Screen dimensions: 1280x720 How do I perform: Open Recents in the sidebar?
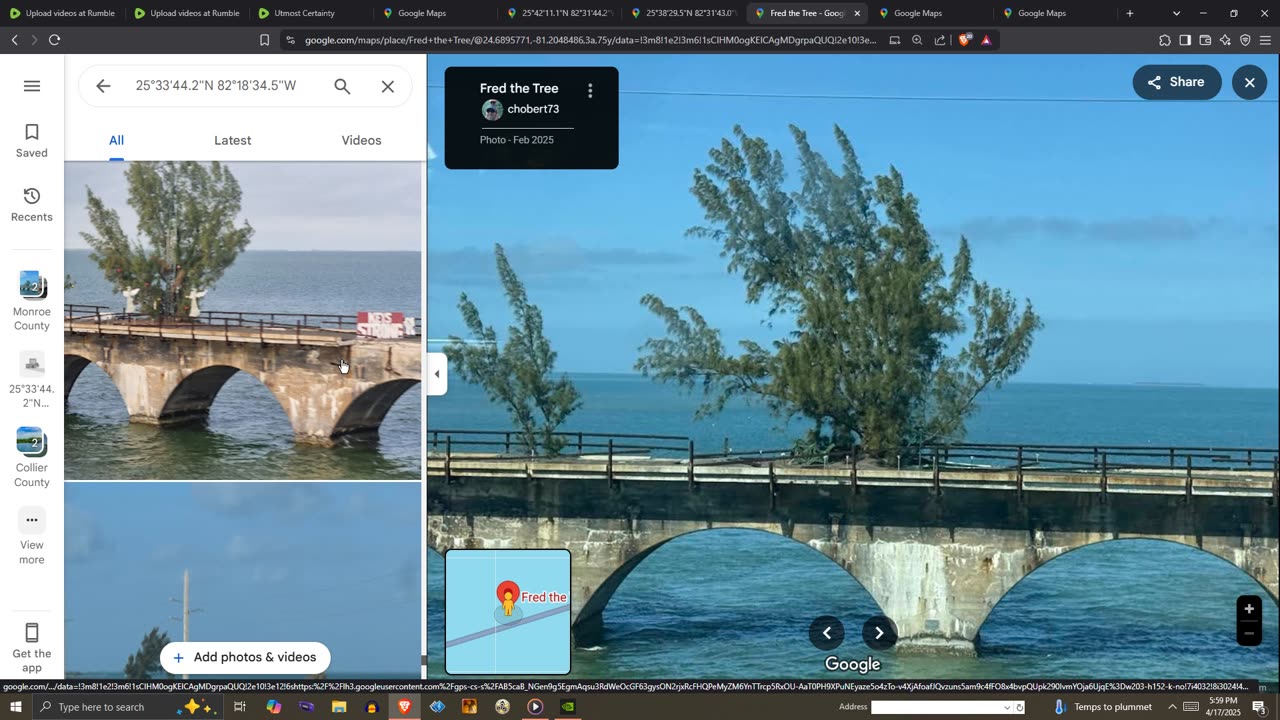click(32, 205)
